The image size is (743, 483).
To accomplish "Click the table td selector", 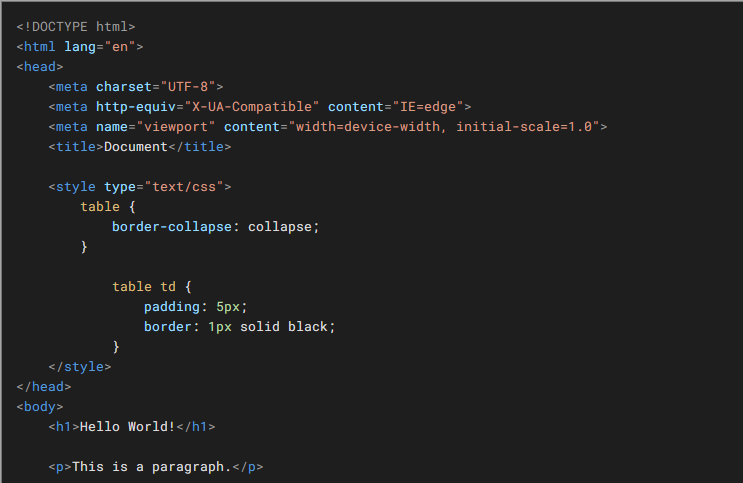I will coord(144,287).
